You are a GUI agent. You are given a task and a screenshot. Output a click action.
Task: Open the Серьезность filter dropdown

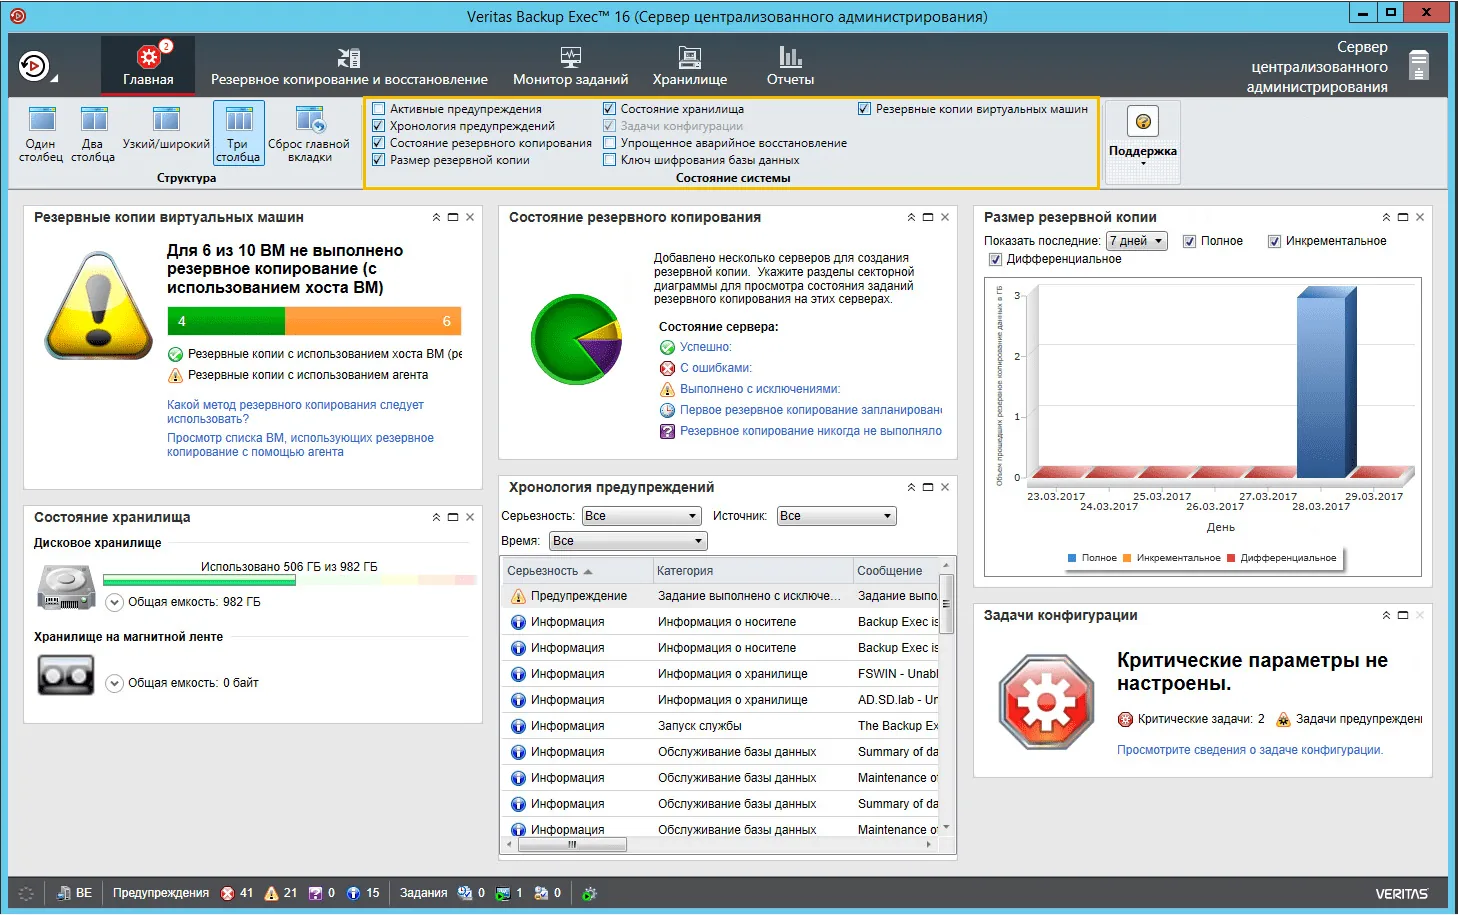(641, 515)
